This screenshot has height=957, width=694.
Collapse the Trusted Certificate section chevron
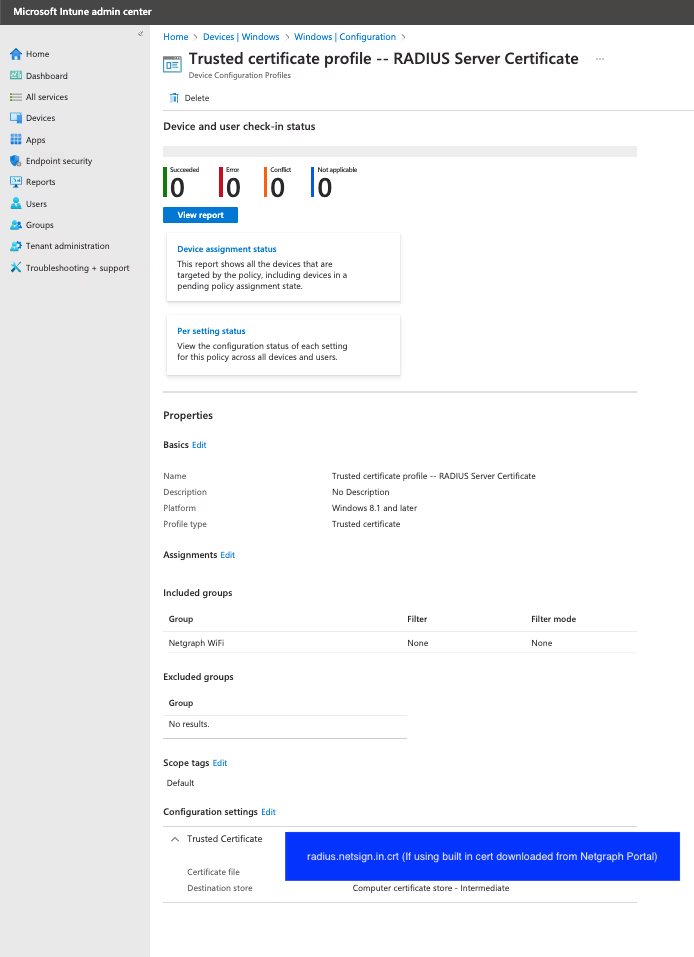pos(175,839)
